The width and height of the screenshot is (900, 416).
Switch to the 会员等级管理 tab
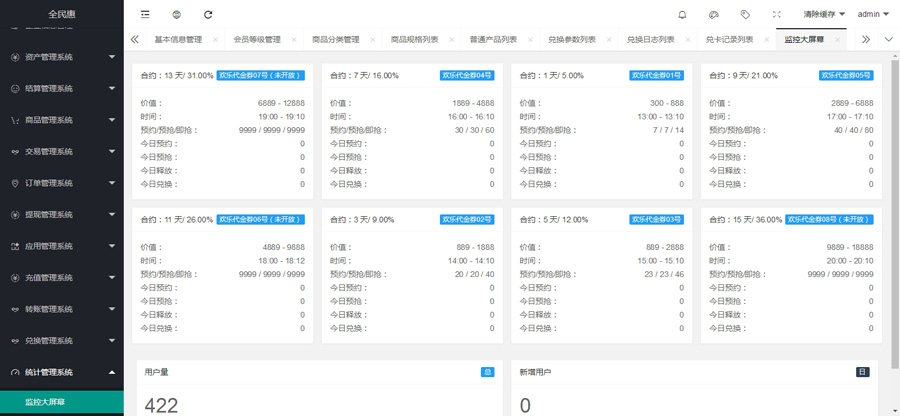coord(257,40)
